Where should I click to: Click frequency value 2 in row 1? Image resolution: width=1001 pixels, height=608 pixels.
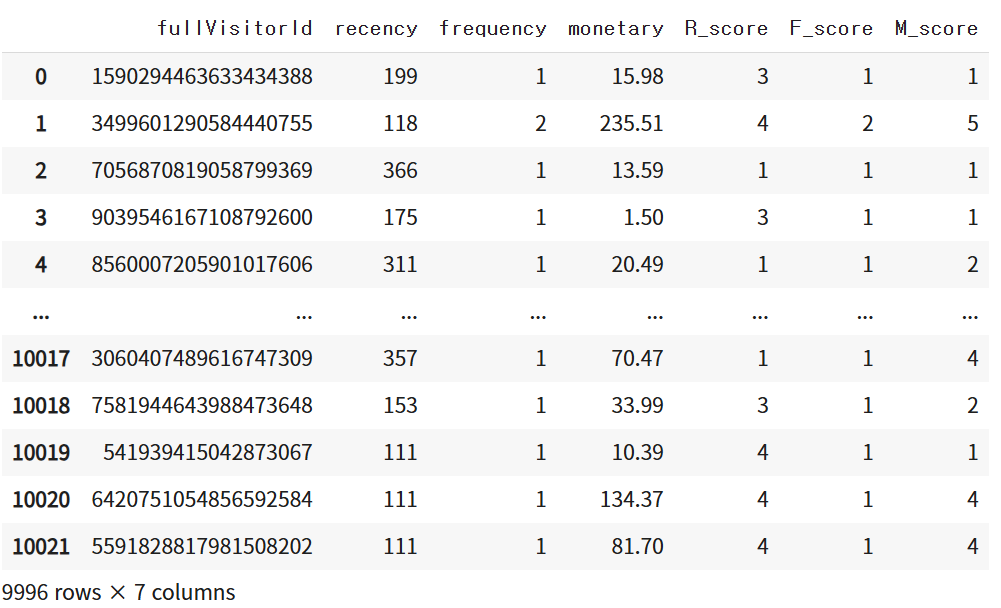click(x=541, y=123)
